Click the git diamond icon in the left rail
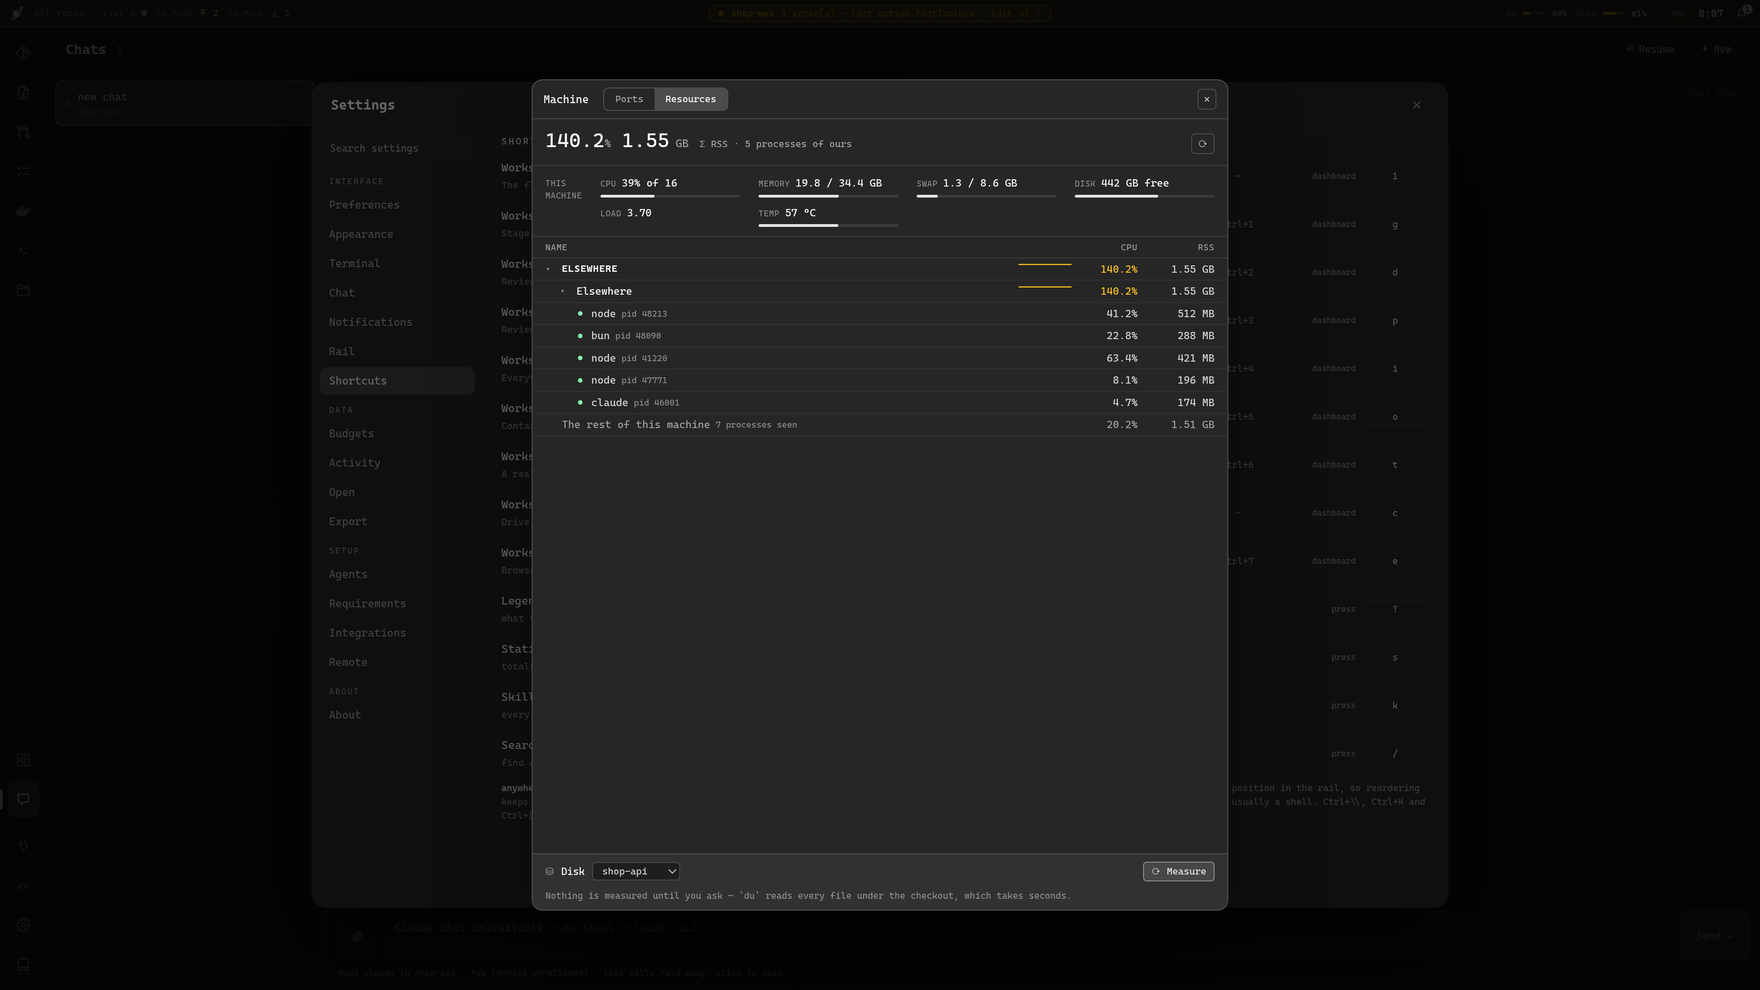 pyautogui.click(x=23, y=53)
